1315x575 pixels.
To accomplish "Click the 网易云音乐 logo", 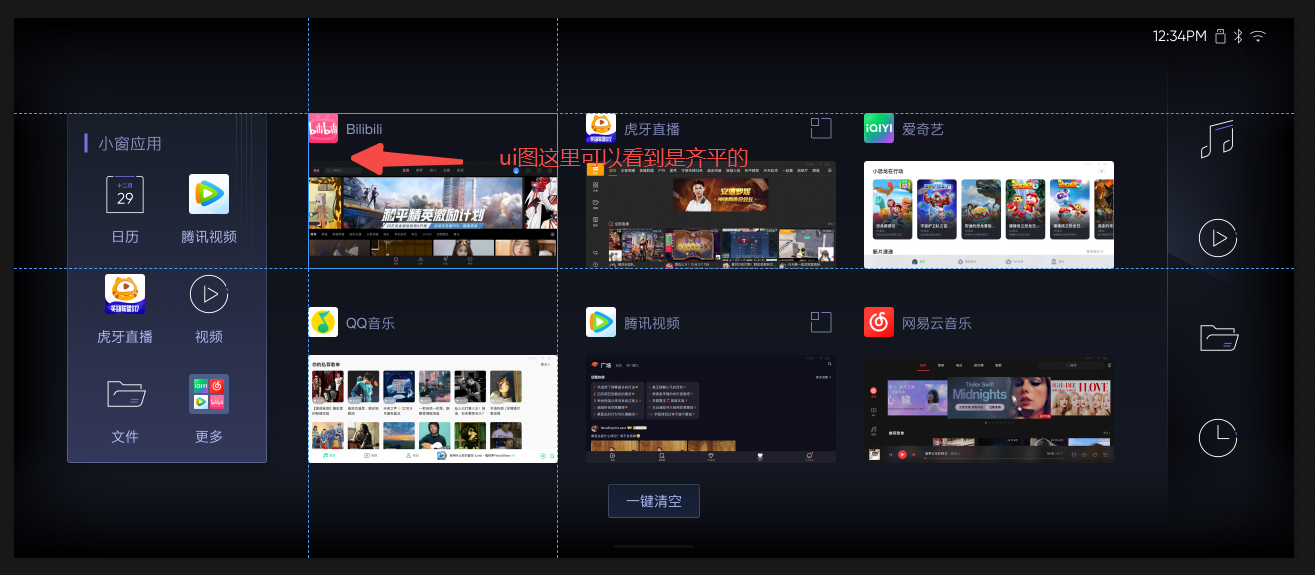I will (879, 322).
